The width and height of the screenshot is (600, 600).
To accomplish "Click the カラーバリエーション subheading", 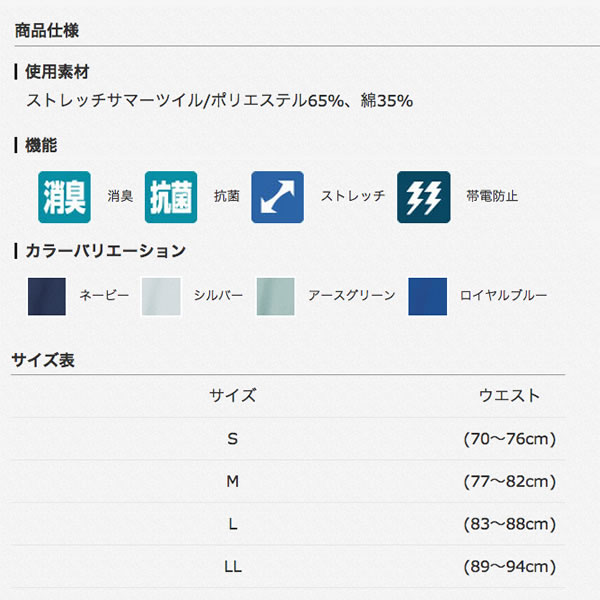I will pyautogui.click(x=105, y=251).
